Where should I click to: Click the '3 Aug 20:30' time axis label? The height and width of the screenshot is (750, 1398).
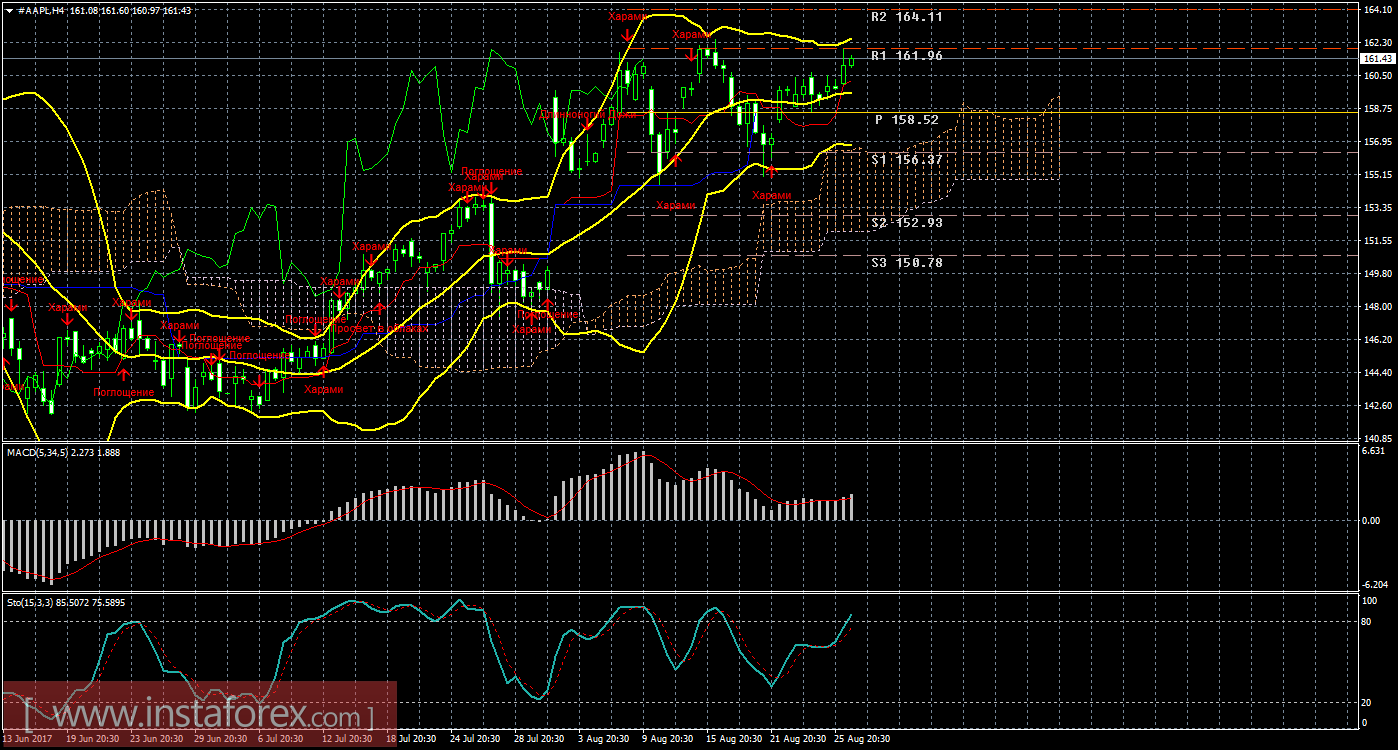pos(602,739)
